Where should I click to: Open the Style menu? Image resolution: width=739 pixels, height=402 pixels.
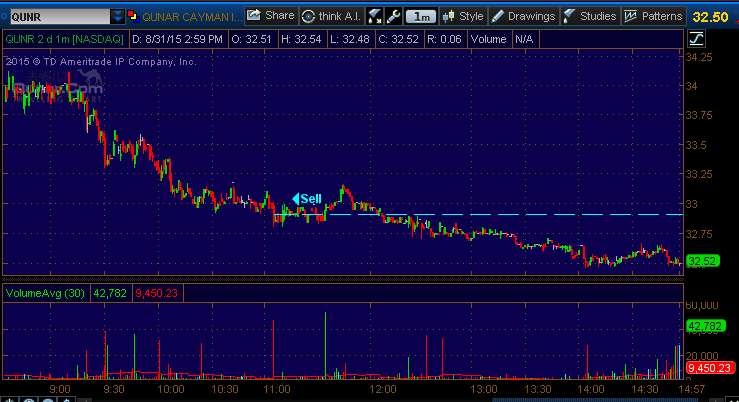click(x=463, y=16)
